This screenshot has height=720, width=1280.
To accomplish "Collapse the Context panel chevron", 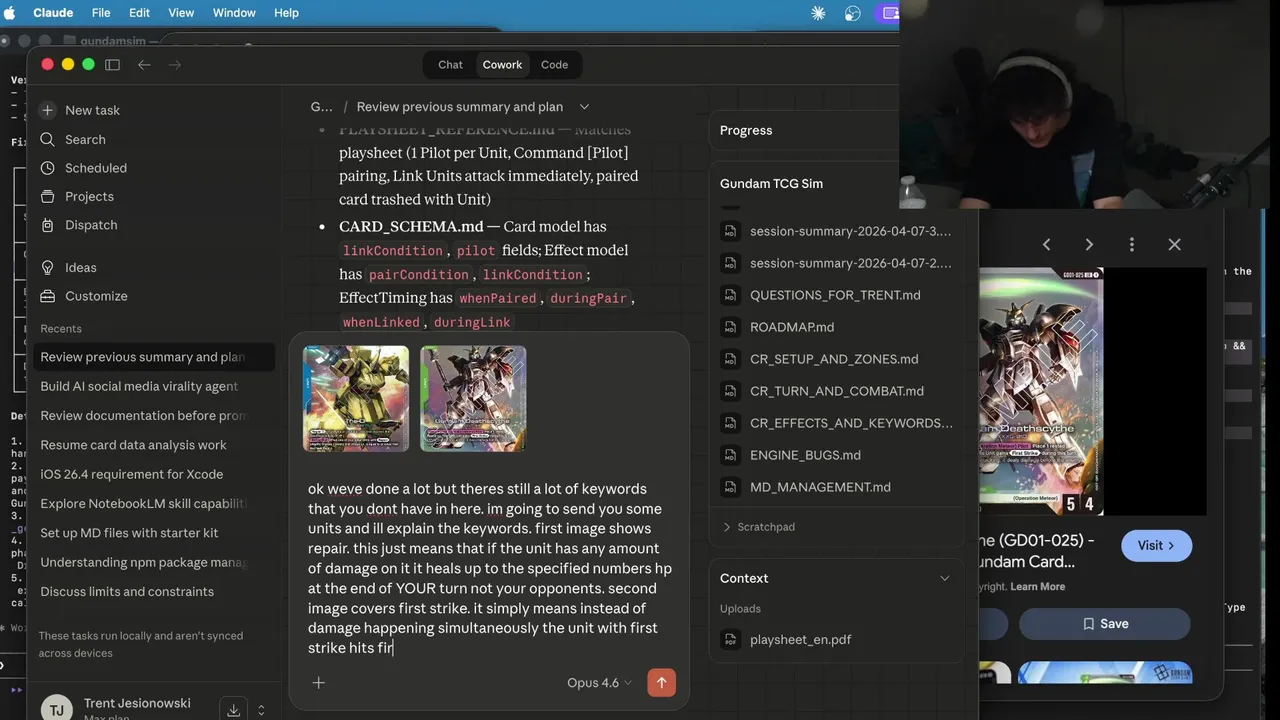I will (944, 578).
